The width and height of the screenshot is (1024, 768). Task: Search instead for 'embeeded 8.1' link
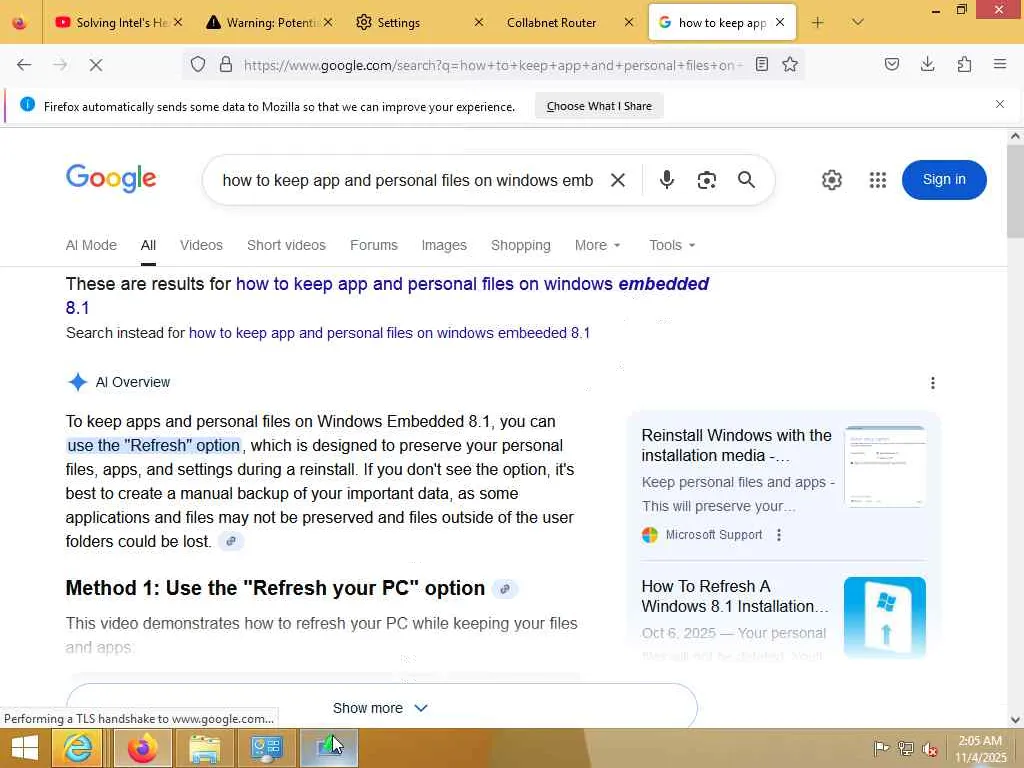point(389,333)
